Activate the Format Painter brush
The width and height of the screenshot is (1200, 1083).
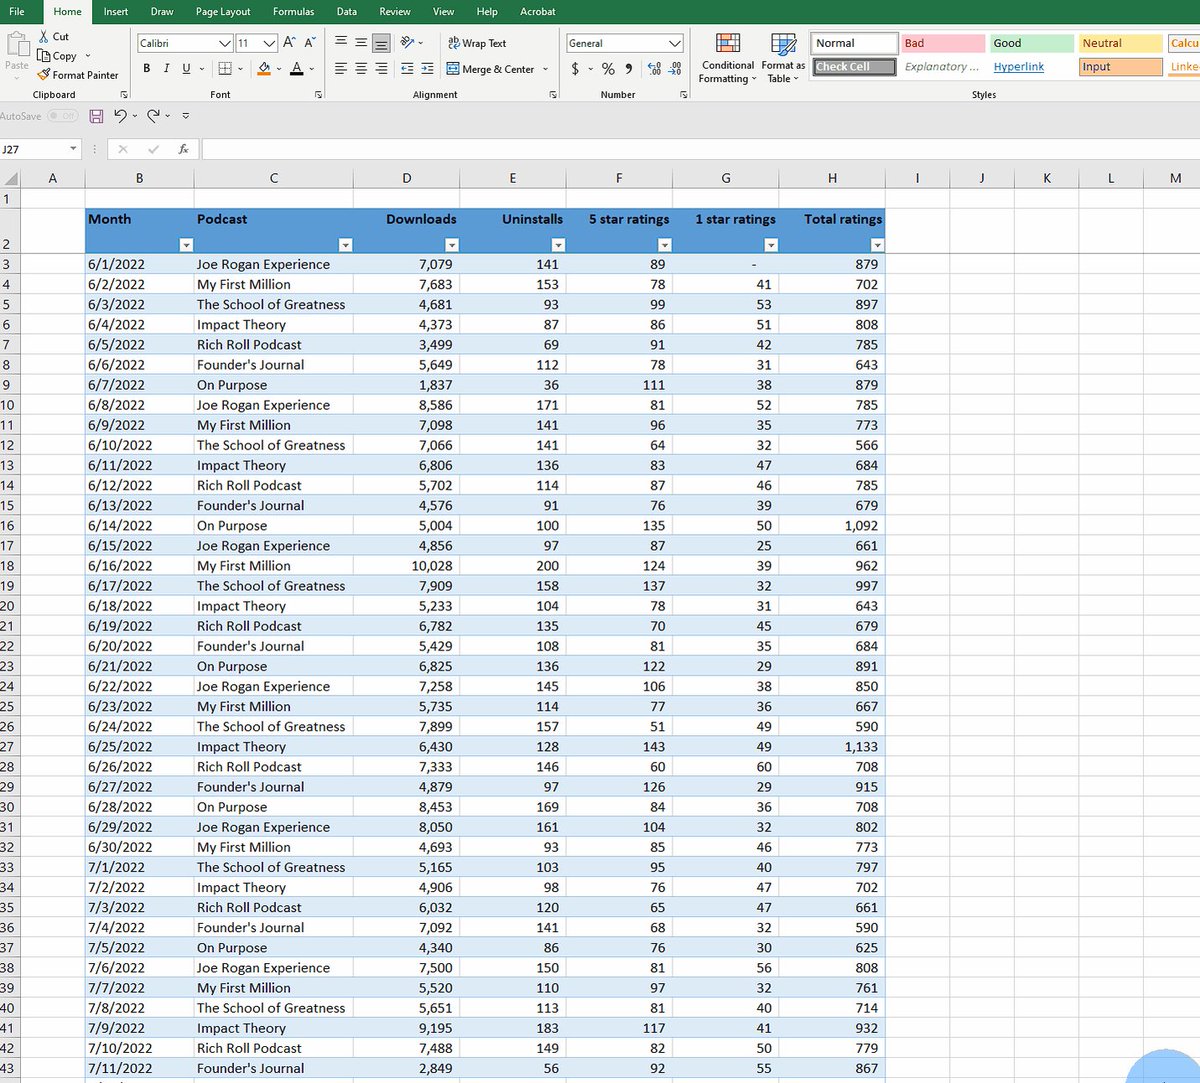point(44,75)
